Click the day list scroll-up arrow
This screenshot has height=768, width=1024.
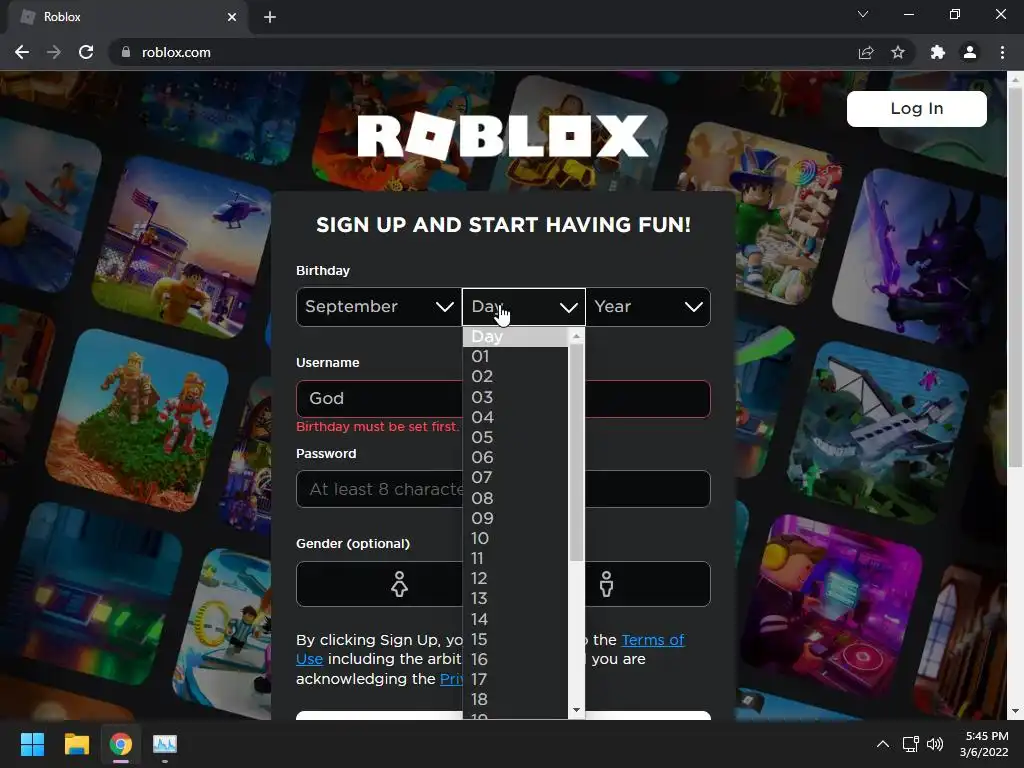point(576,336)
